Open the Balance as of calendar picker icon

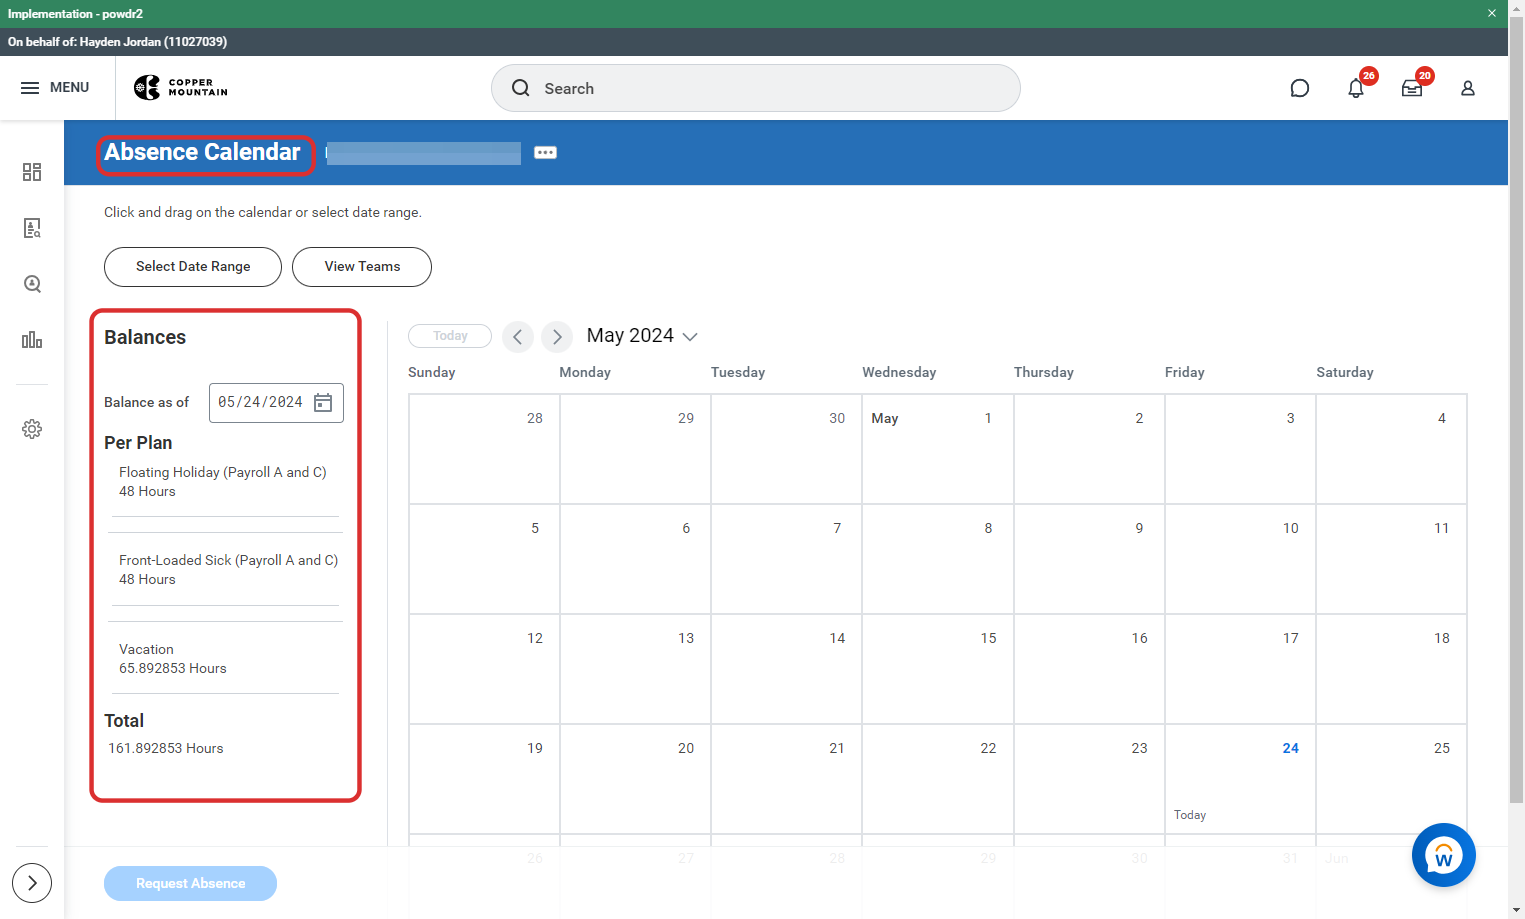coord(323,402)
